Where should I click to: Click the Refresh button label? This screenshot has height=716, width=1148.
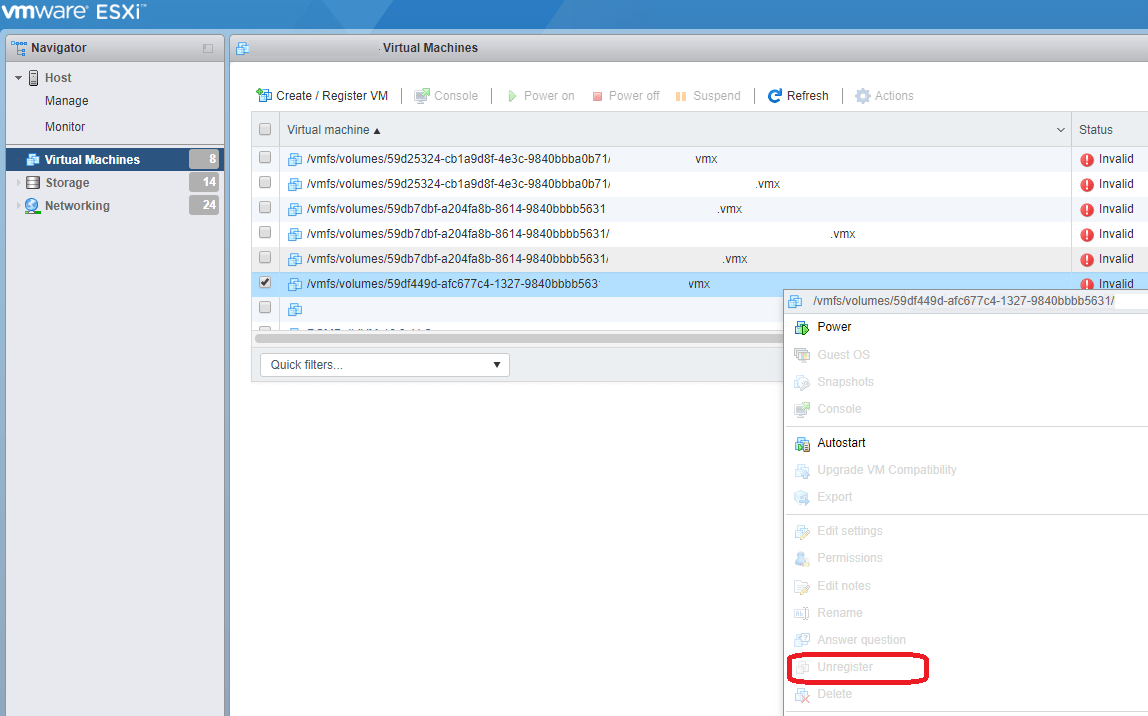coord(808,96)
